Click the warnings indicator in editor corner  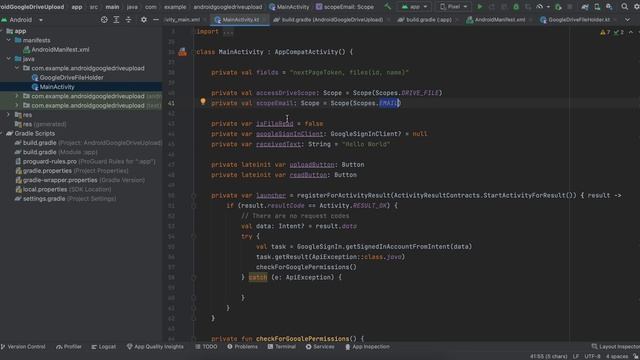pos(605,32)
